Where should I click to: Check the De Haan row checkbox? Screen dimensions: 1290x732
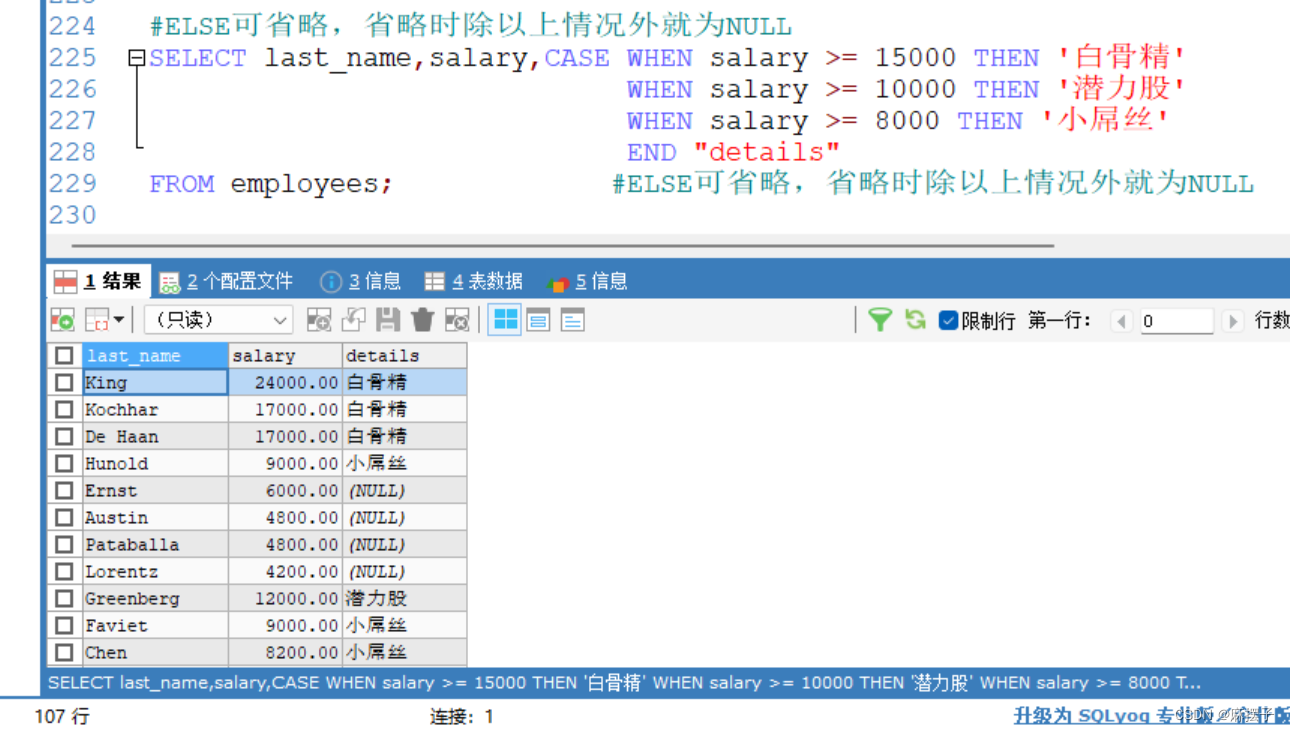click(65, 436)
